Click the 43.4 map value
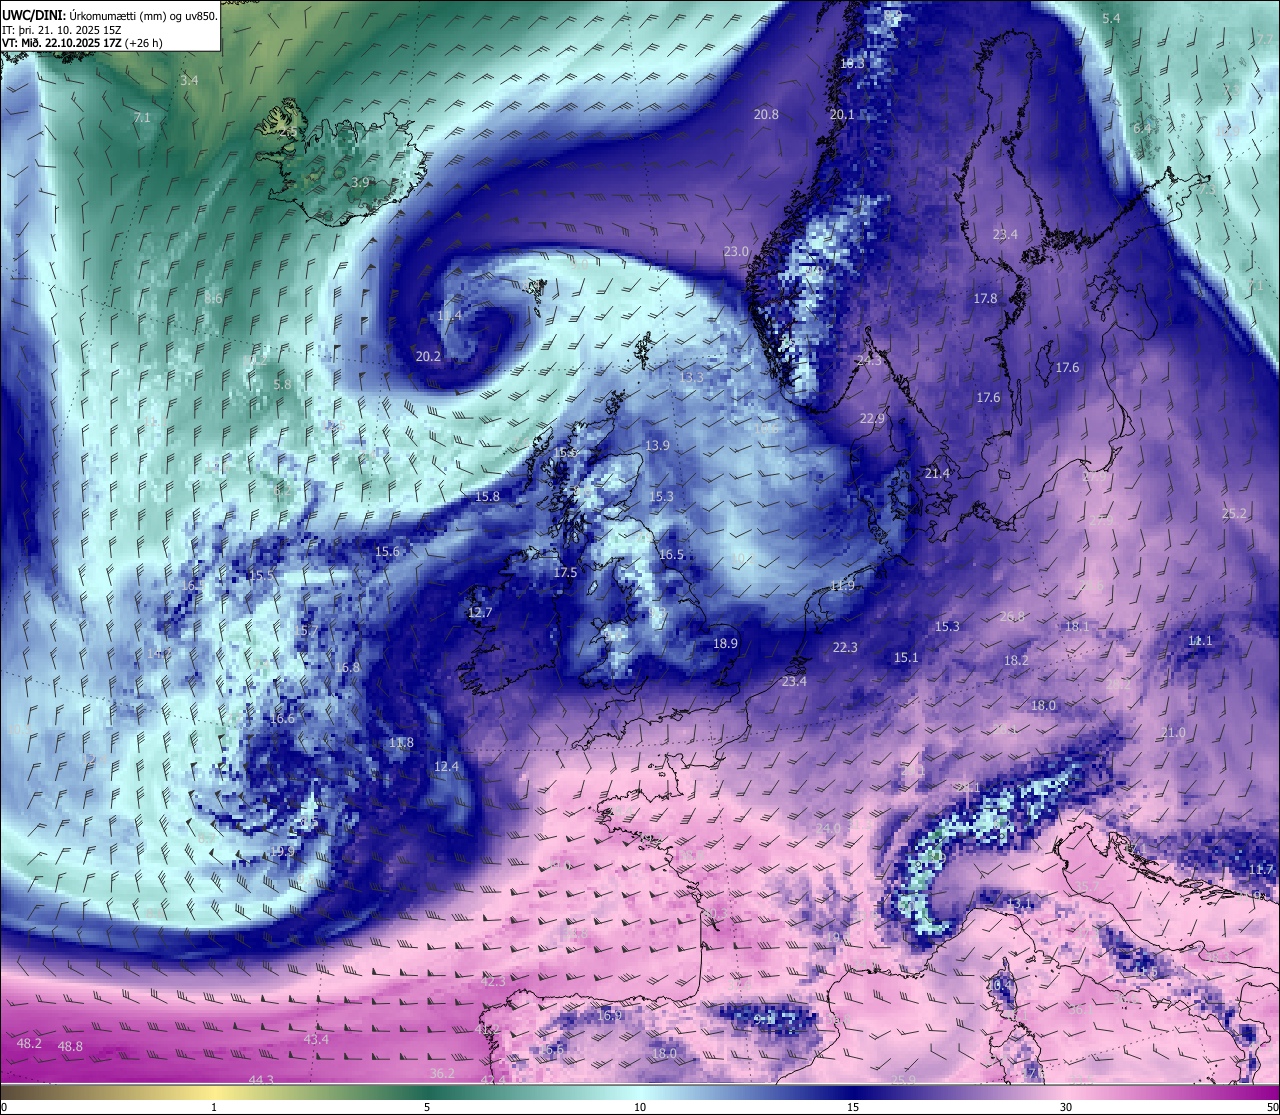Viewport: 1280px width, 1115px height. coord(316,1039)
